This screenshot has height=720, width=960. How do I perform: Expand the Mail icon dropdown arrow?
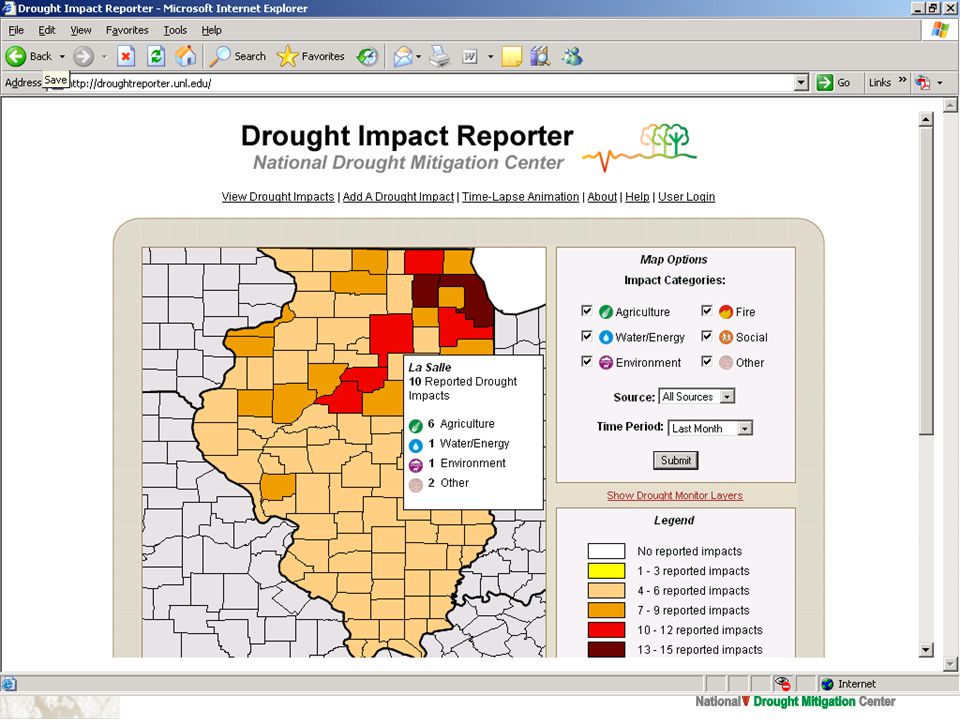tap(419, 56)
